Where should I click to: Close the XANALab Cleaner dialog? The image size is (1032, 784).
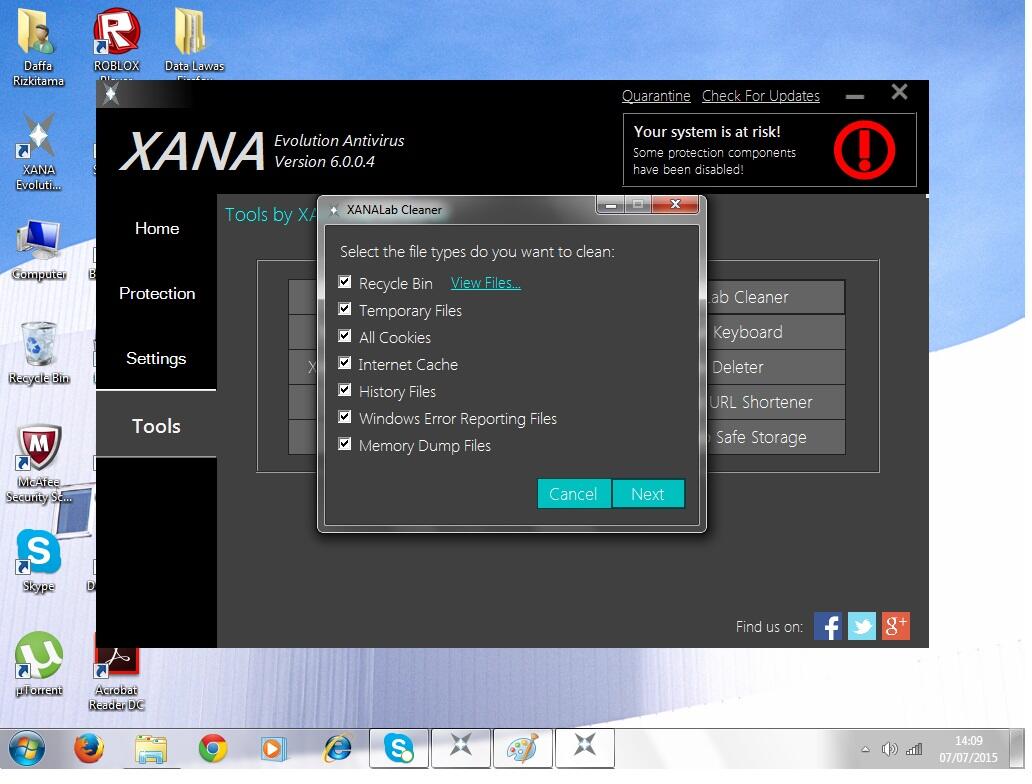675,204
